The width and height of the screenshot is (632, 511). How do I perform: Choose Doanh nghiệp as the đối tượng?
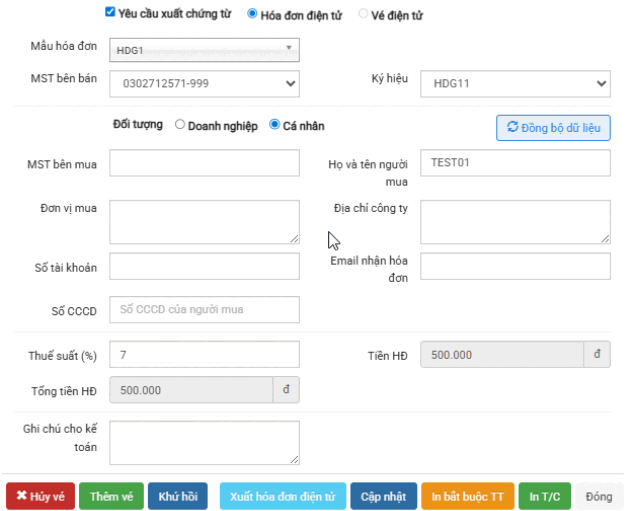(x=180, y=126)
